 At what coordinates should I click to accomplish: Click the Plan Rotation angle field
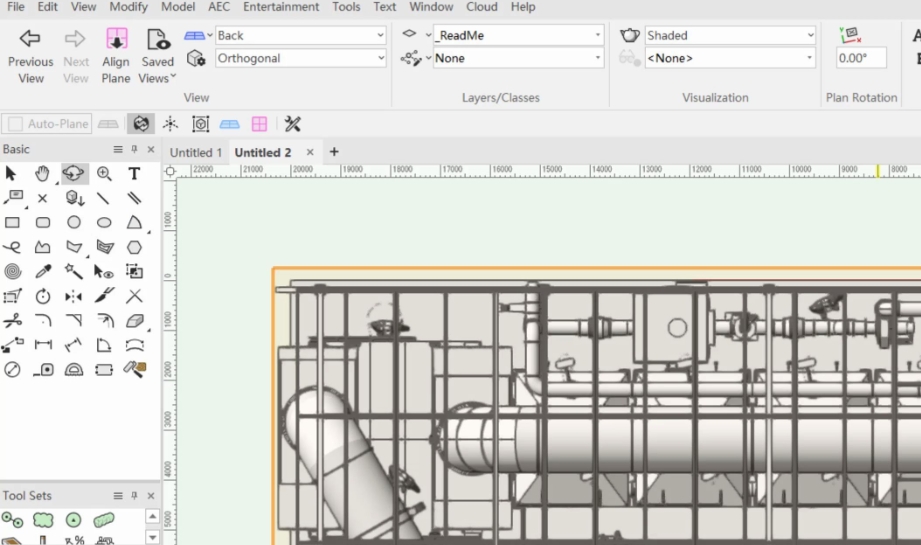861,58
